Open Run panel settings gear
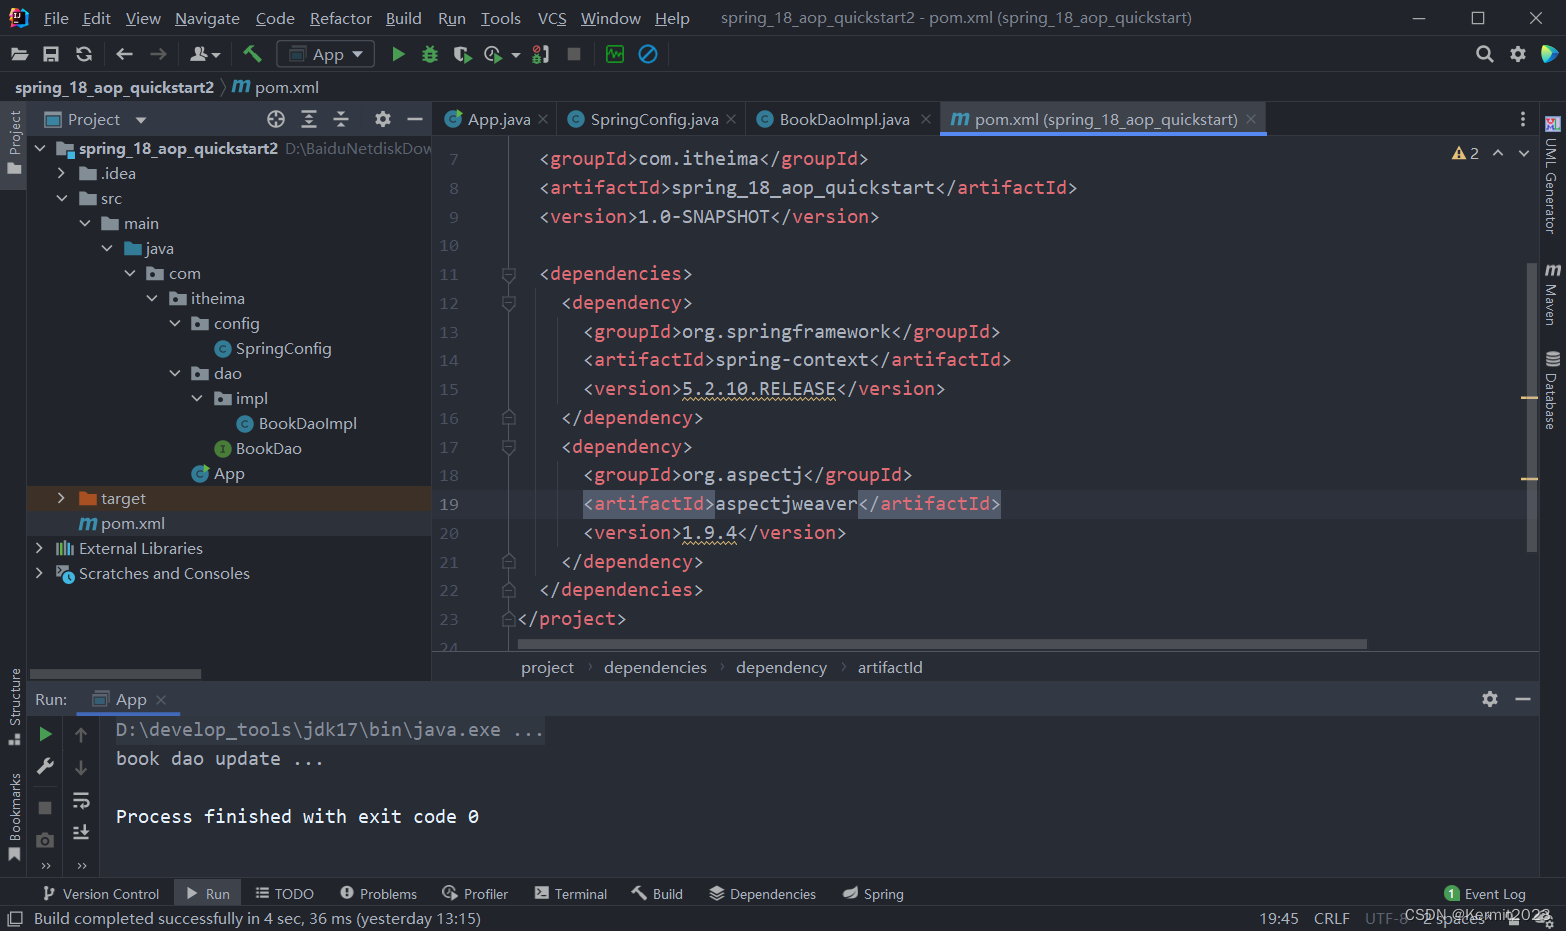The image size is (1566, 931). click(x=1490, y=699)
